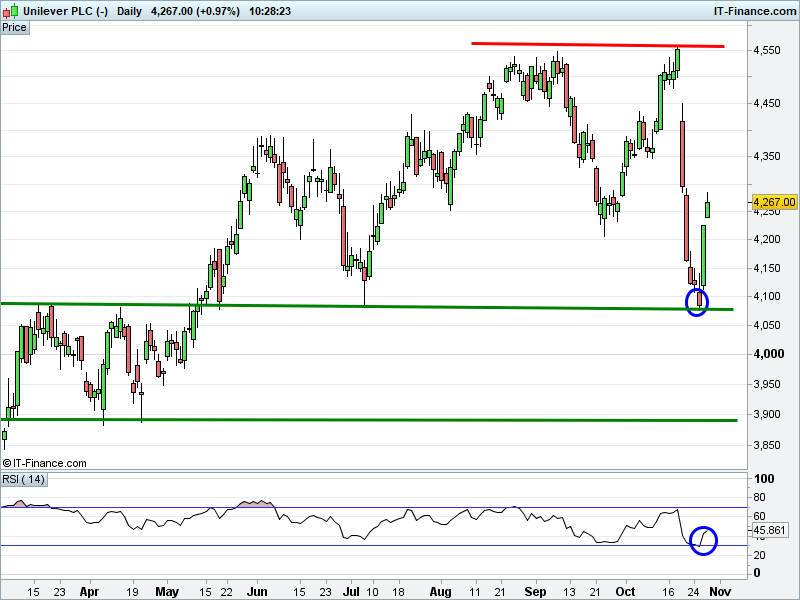Click the 4,267.00 (+0.97%) price readout
800x600 pixels.
(195, 11)
